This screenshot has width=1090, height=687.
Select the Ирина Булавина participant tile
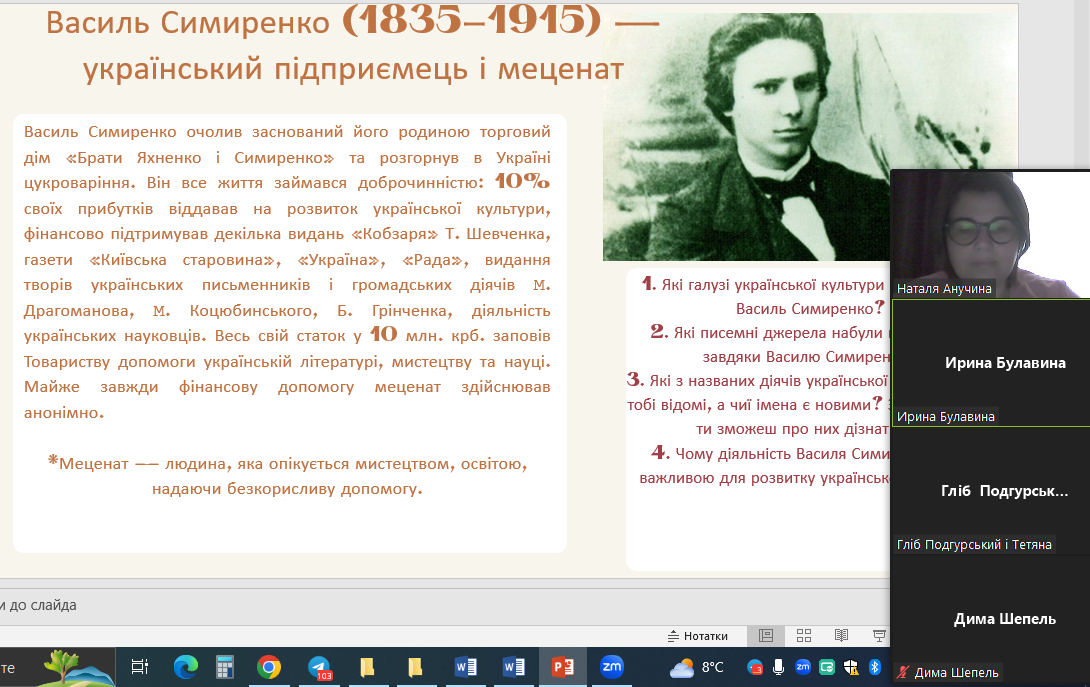990,363
